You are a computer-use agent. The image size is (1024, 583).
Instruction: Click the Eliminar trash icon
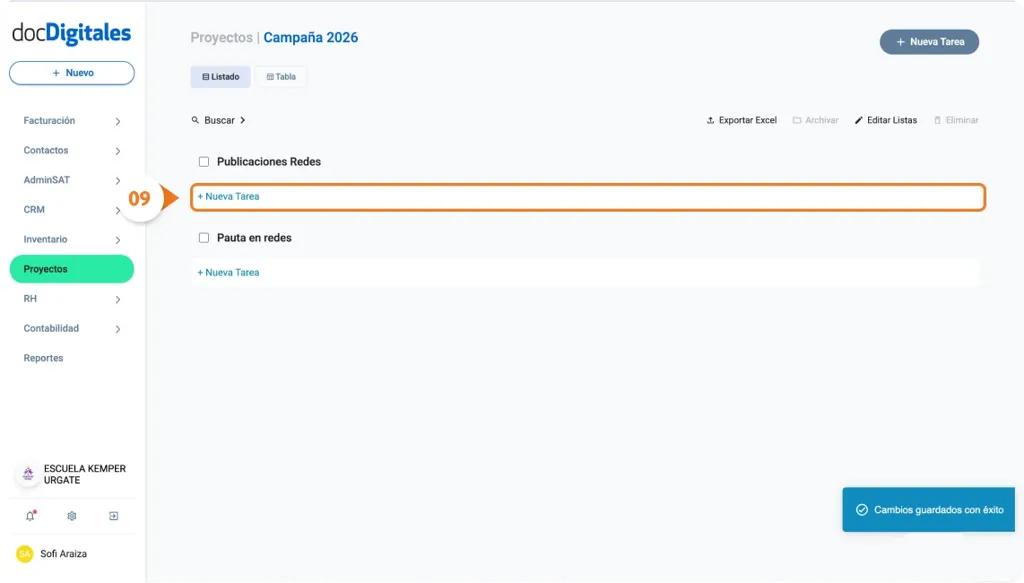coord(939,120)
